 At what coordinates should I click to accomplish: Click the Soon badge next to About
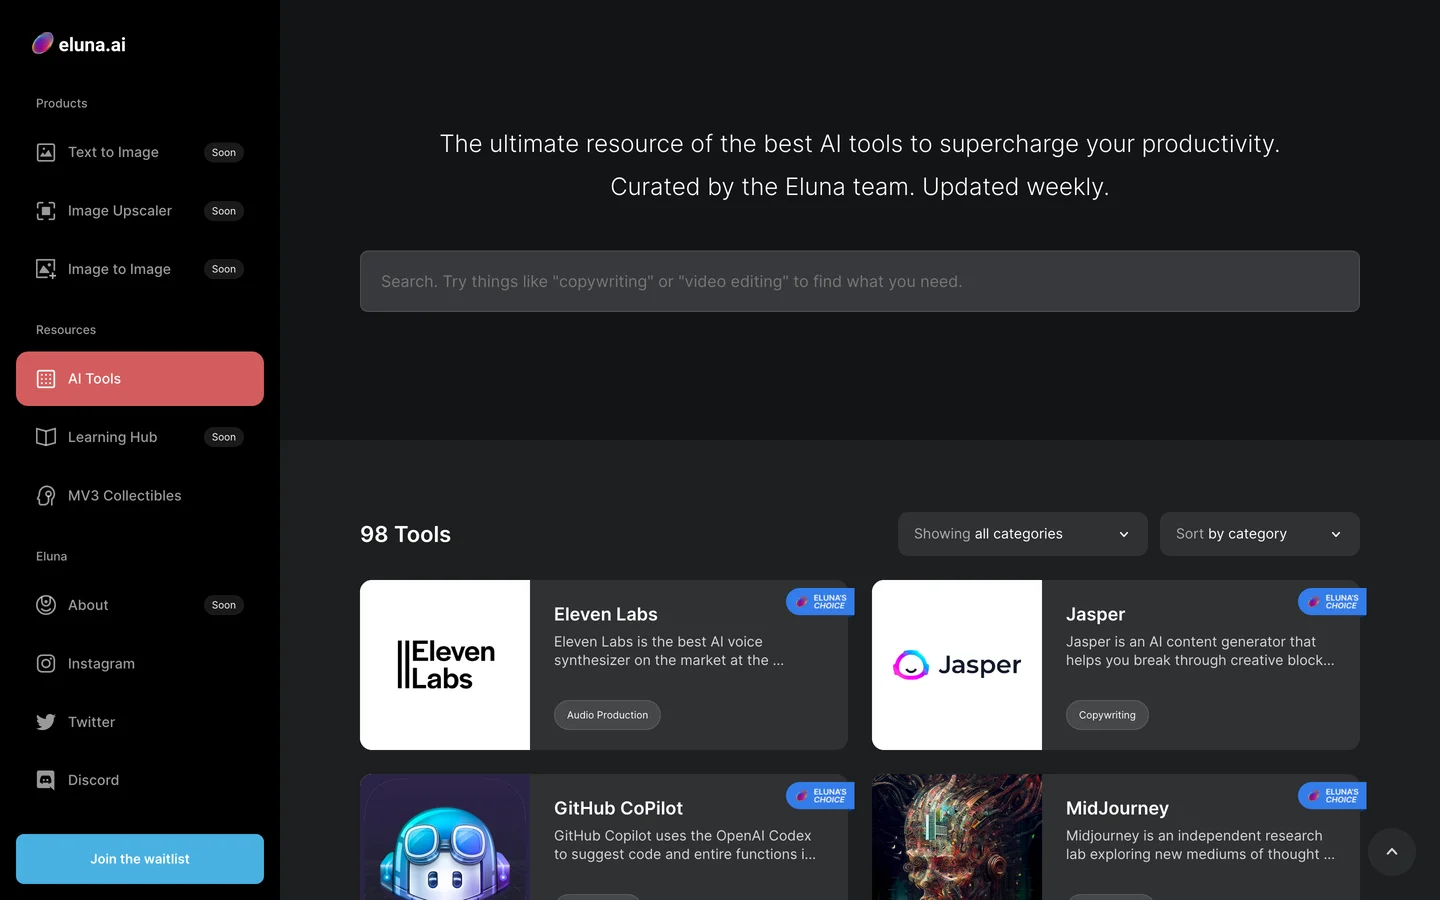coord(224,605)
